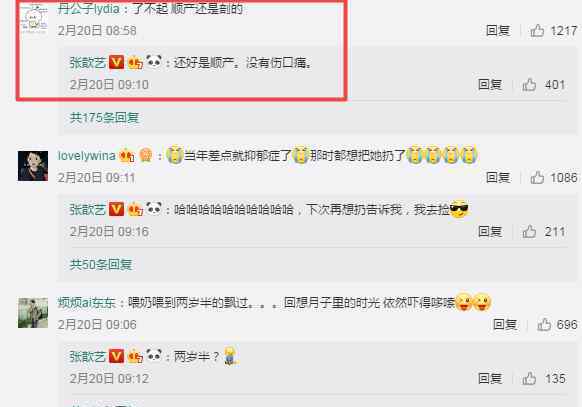Open lovelywina's profile from username link

pos(87,156)
